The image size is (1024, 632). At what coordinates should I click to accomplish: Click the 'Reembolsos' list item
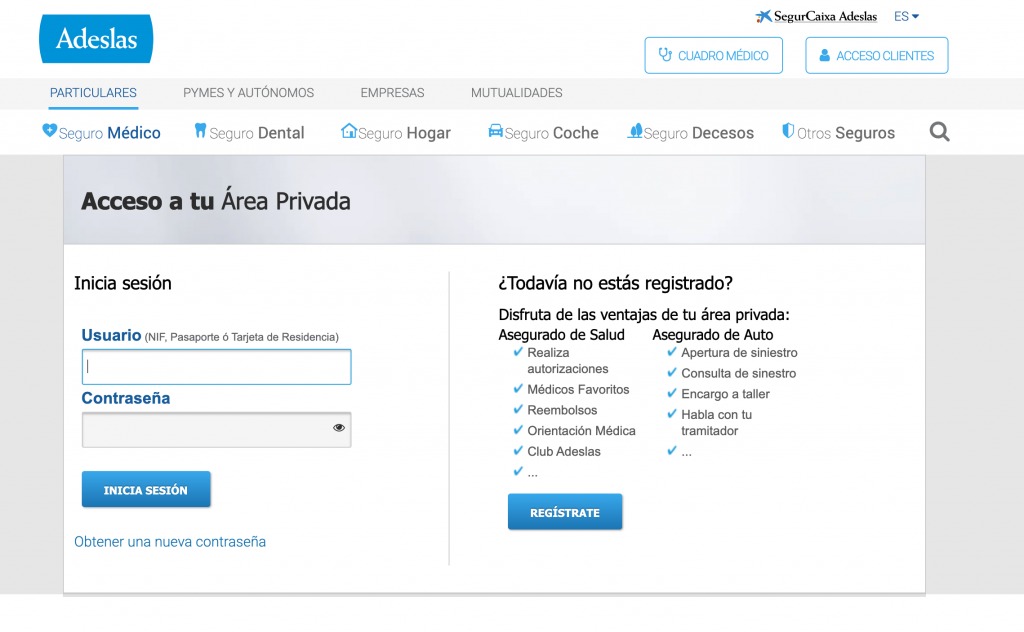(x=562, y=411)
